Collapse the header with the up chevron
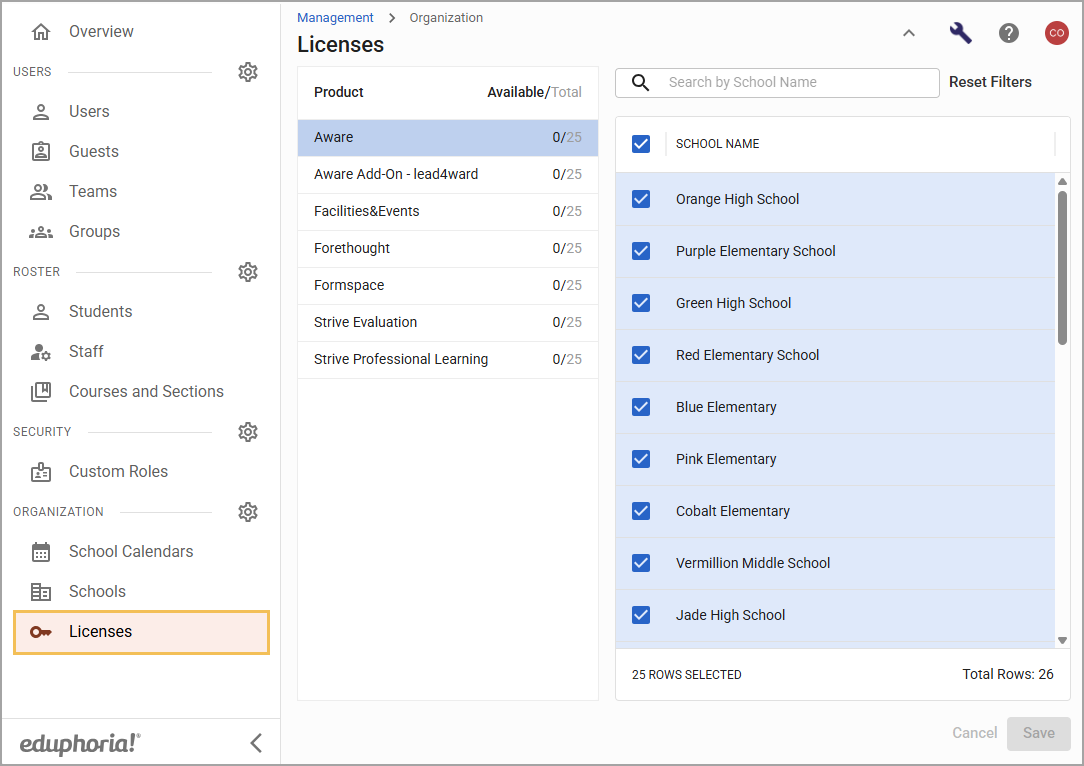The image size is (1084, 766). tap(909, 32)
